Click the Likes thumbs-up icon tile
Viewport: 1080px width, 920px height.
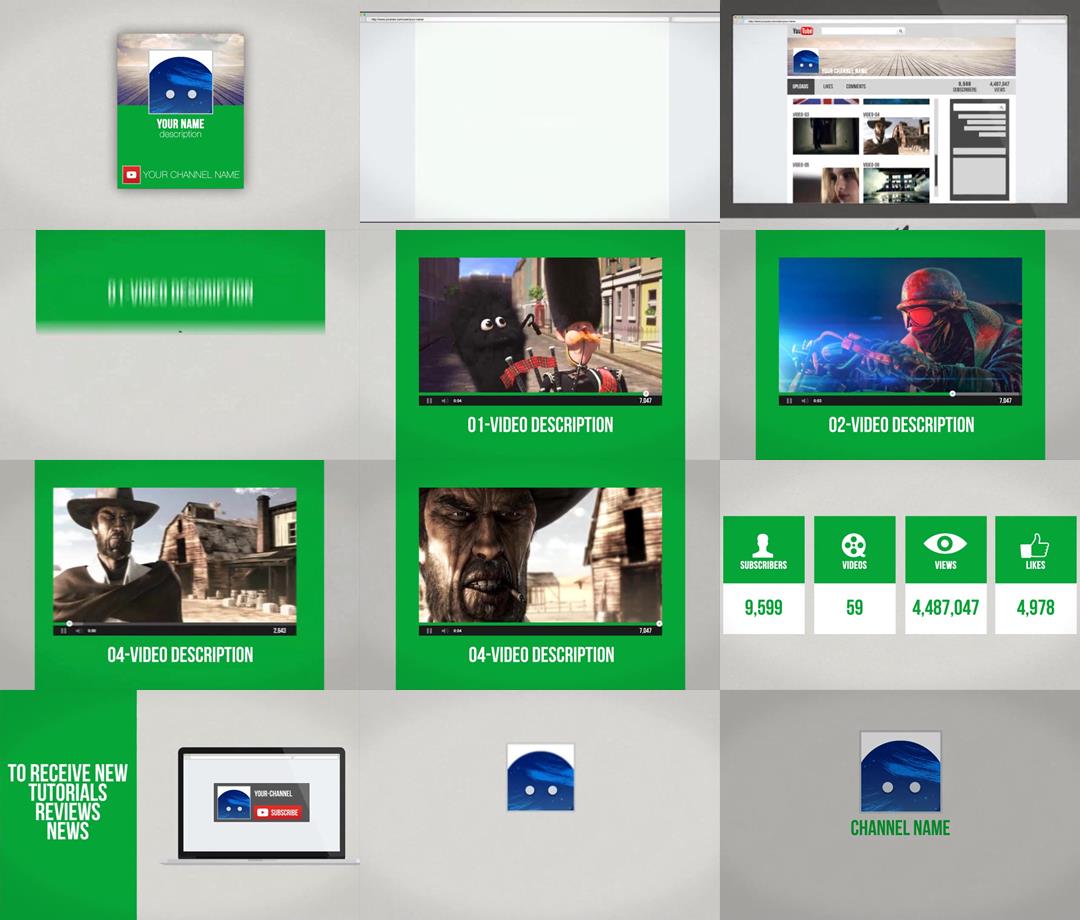click(1035, 550)
